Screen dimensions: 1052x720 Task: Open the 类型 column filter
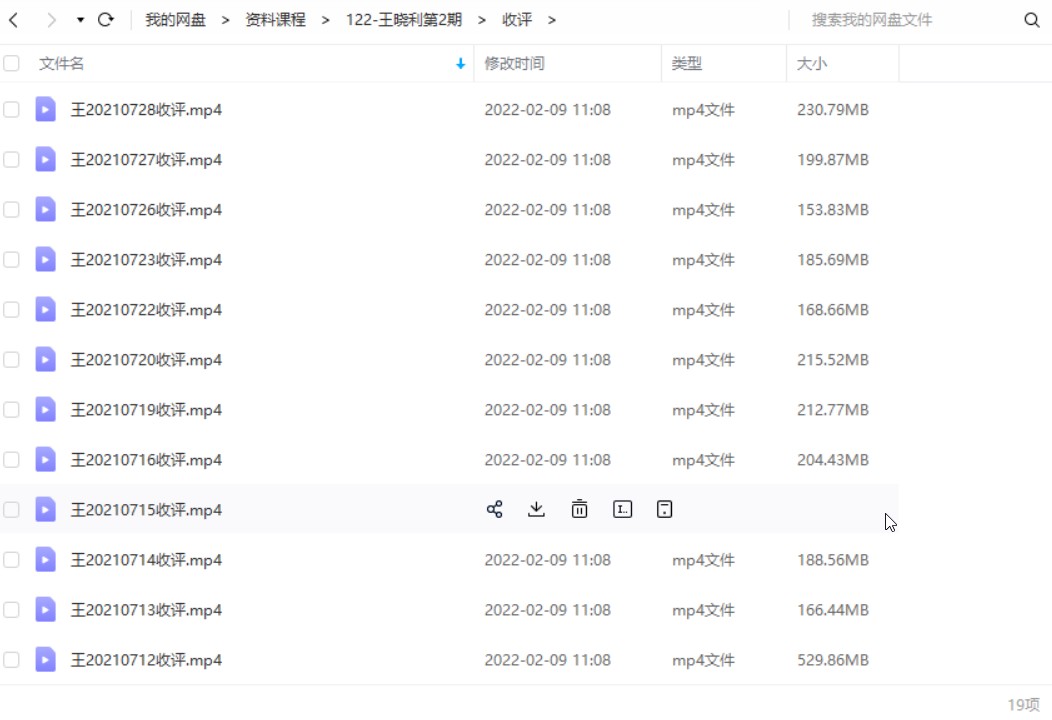click(x=687, y=63)
